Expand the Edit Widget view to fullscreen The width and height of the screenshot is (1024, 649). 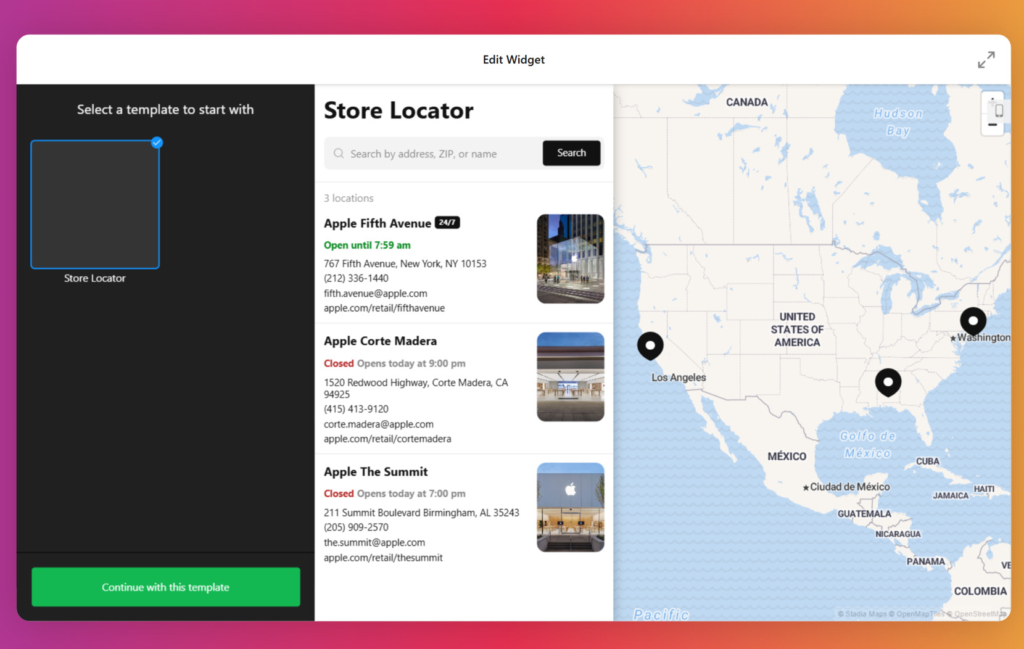tap(987, 59)
